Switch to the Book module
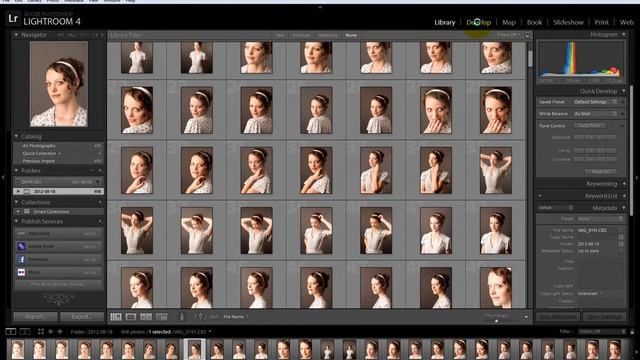640x360 pixels. (x=534, y=22)
